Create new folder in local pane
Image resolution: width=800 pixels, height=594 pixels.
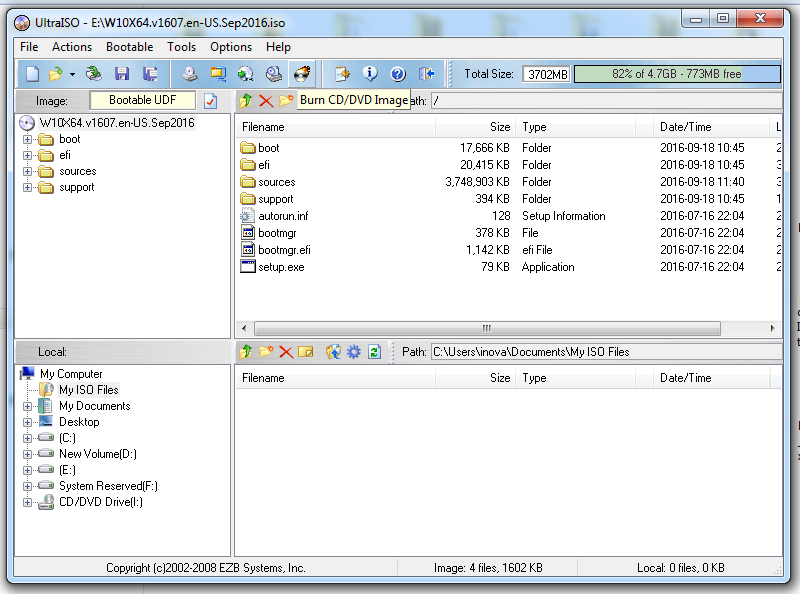266,352
